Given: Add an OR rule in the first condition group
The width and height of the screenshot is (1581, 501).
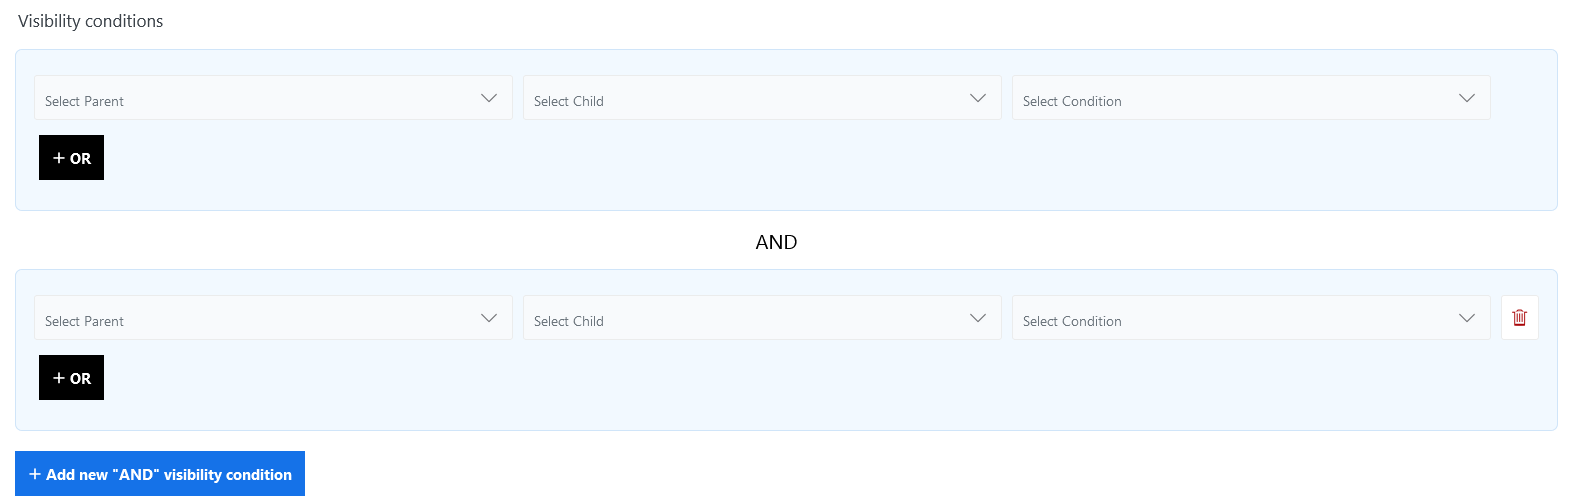Looking at the screenshot, I should pos(71,158).
